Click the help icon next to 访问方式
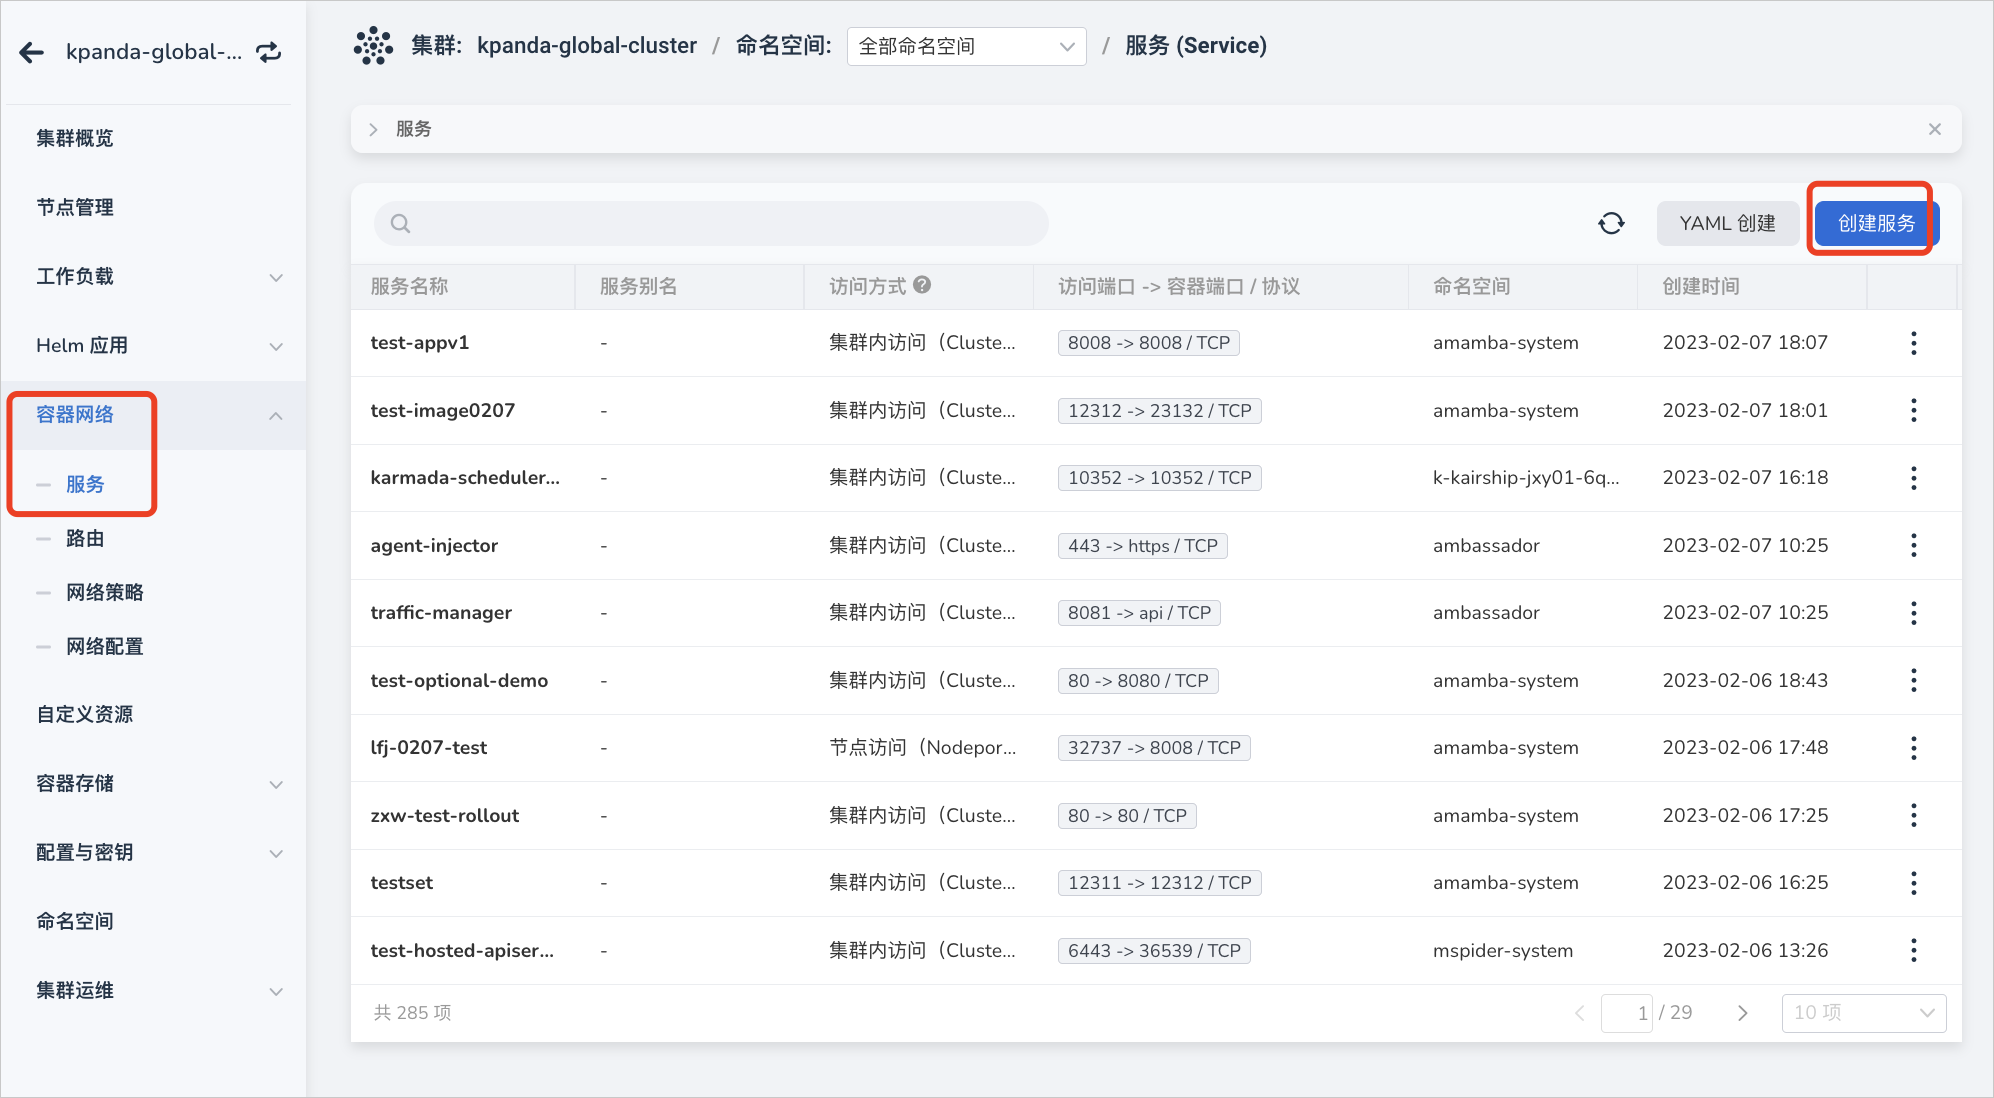 tap(922, 285)
